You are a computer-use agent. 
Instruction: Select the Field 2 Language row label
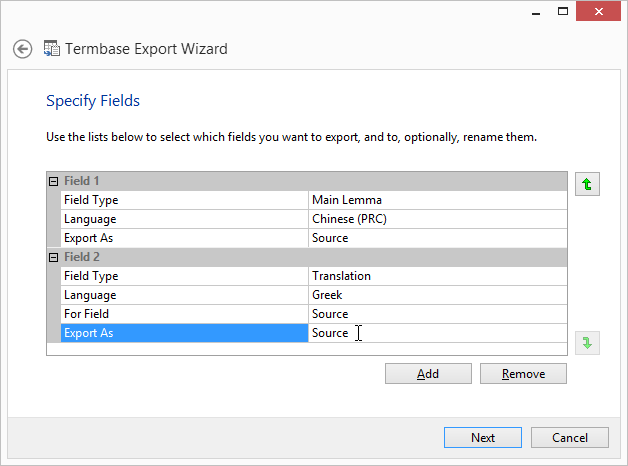point(184,295)
